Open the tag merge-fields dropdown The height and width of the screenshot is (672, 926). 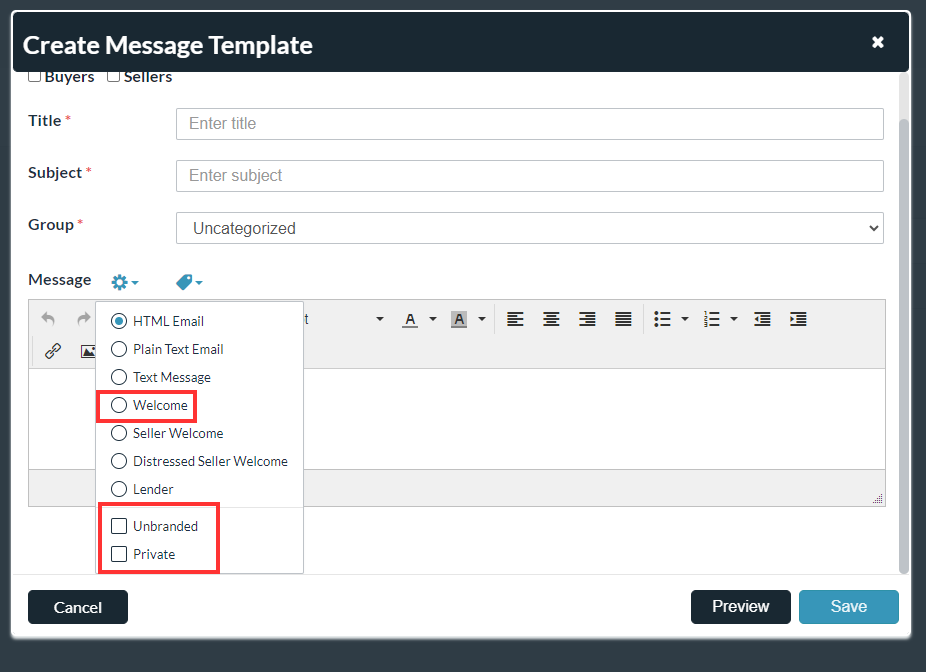point(188,282)
